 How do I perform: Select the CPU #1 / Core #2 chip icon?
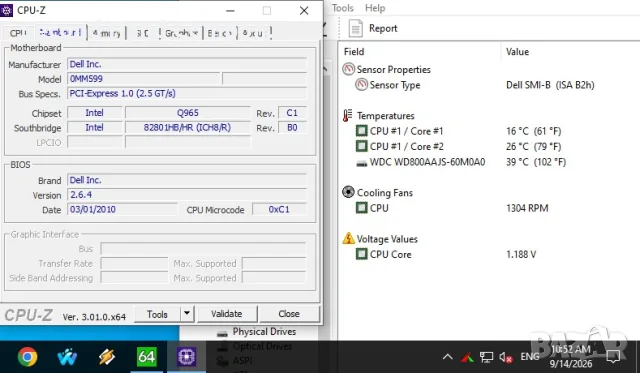362,146
